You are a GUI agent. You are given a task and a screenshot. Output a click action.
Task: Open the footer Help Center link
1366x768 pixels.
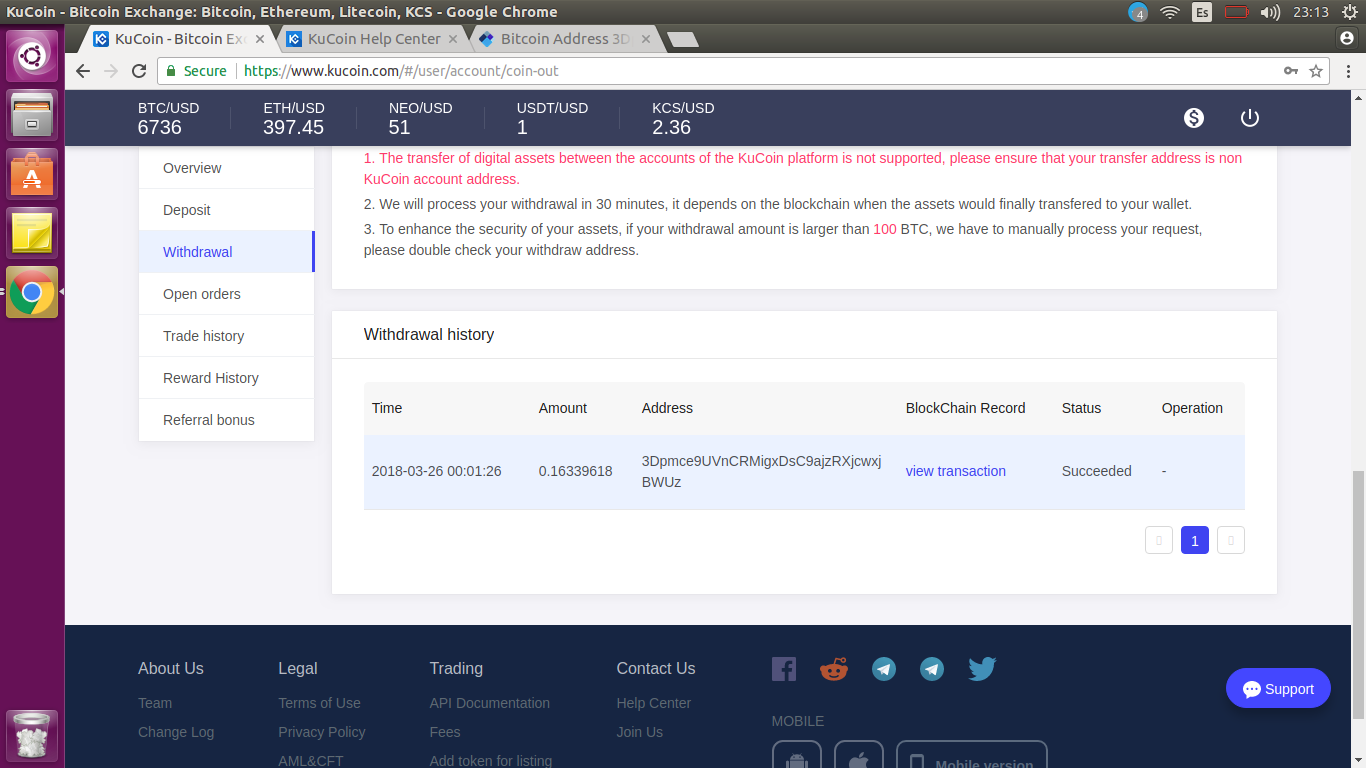pos(654,703)
